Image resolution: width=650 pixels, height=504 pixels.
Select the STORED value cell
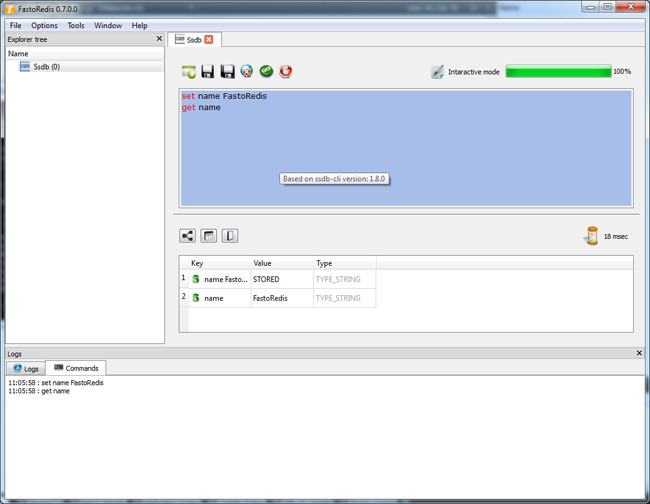click(282, 279)
